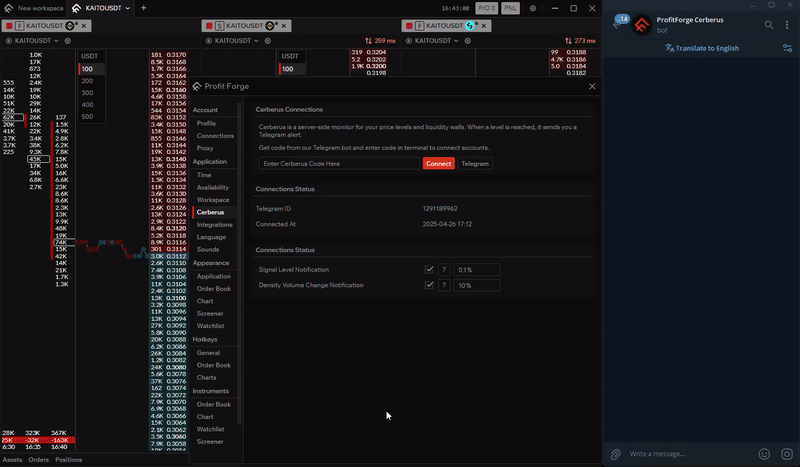
Task: Open the Profile settings section
Action: [x=206, y=124]
